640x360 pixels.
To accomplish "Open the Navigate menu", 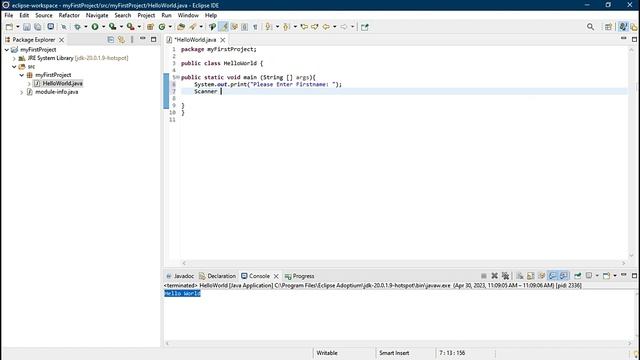I will pos(97,15).
